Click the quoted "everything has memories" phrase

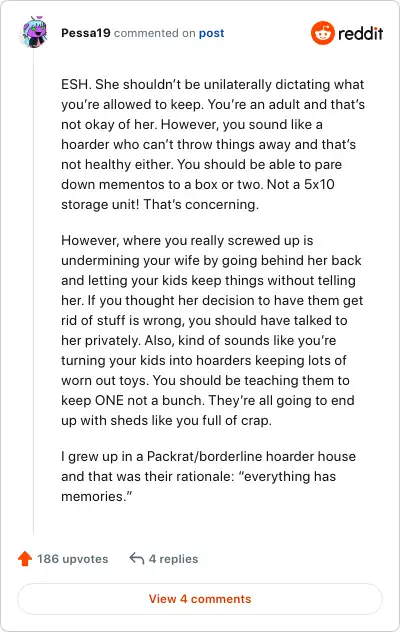coord(198,486)
